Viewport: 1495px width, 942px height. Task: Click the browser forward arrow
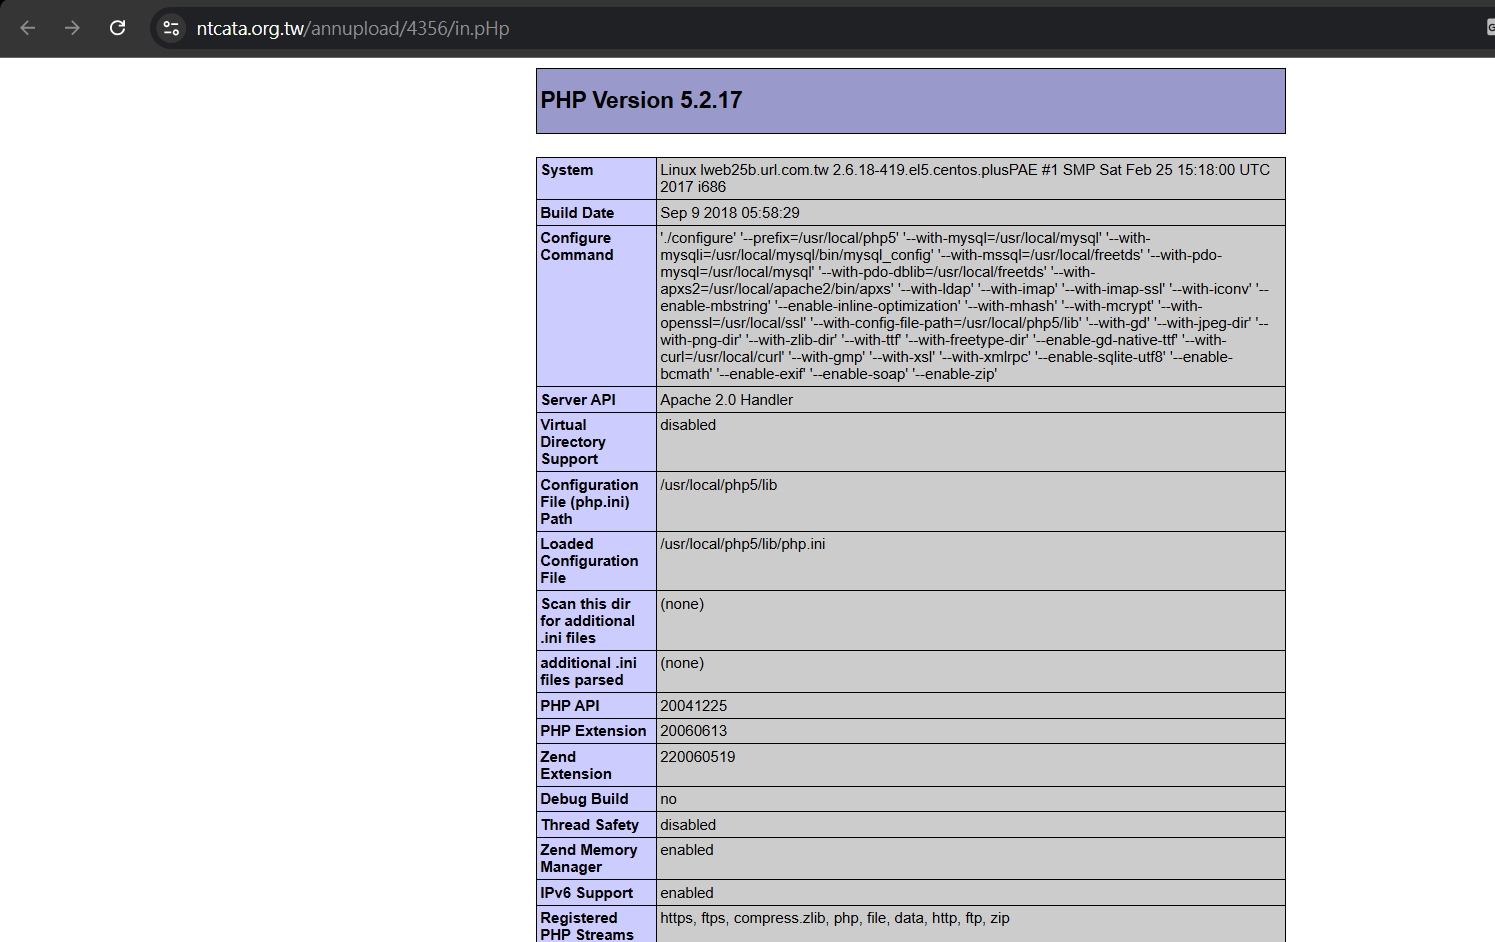click(x=72, y=28)
